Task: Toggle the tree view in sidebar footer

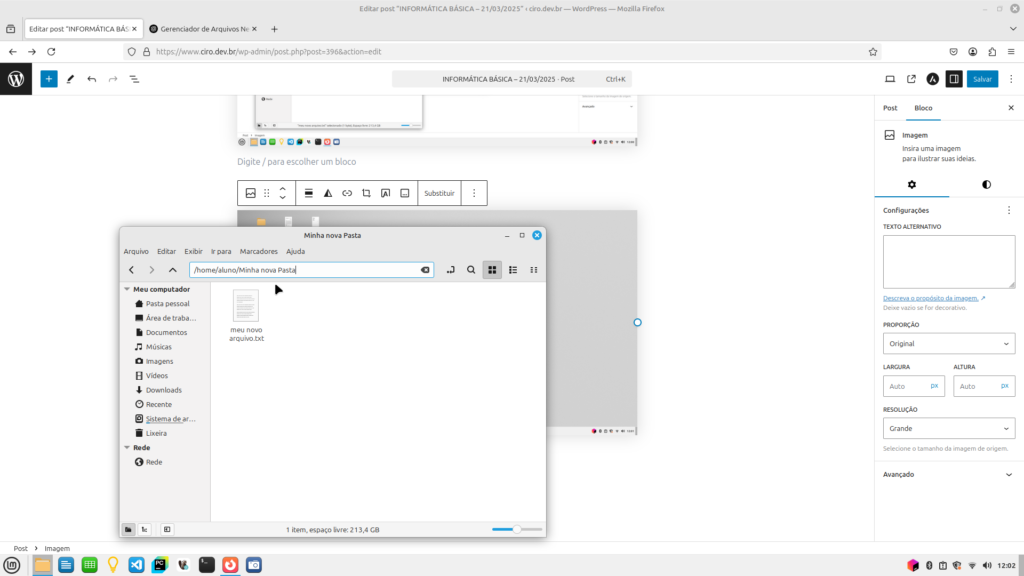Action: coord(145,529)
